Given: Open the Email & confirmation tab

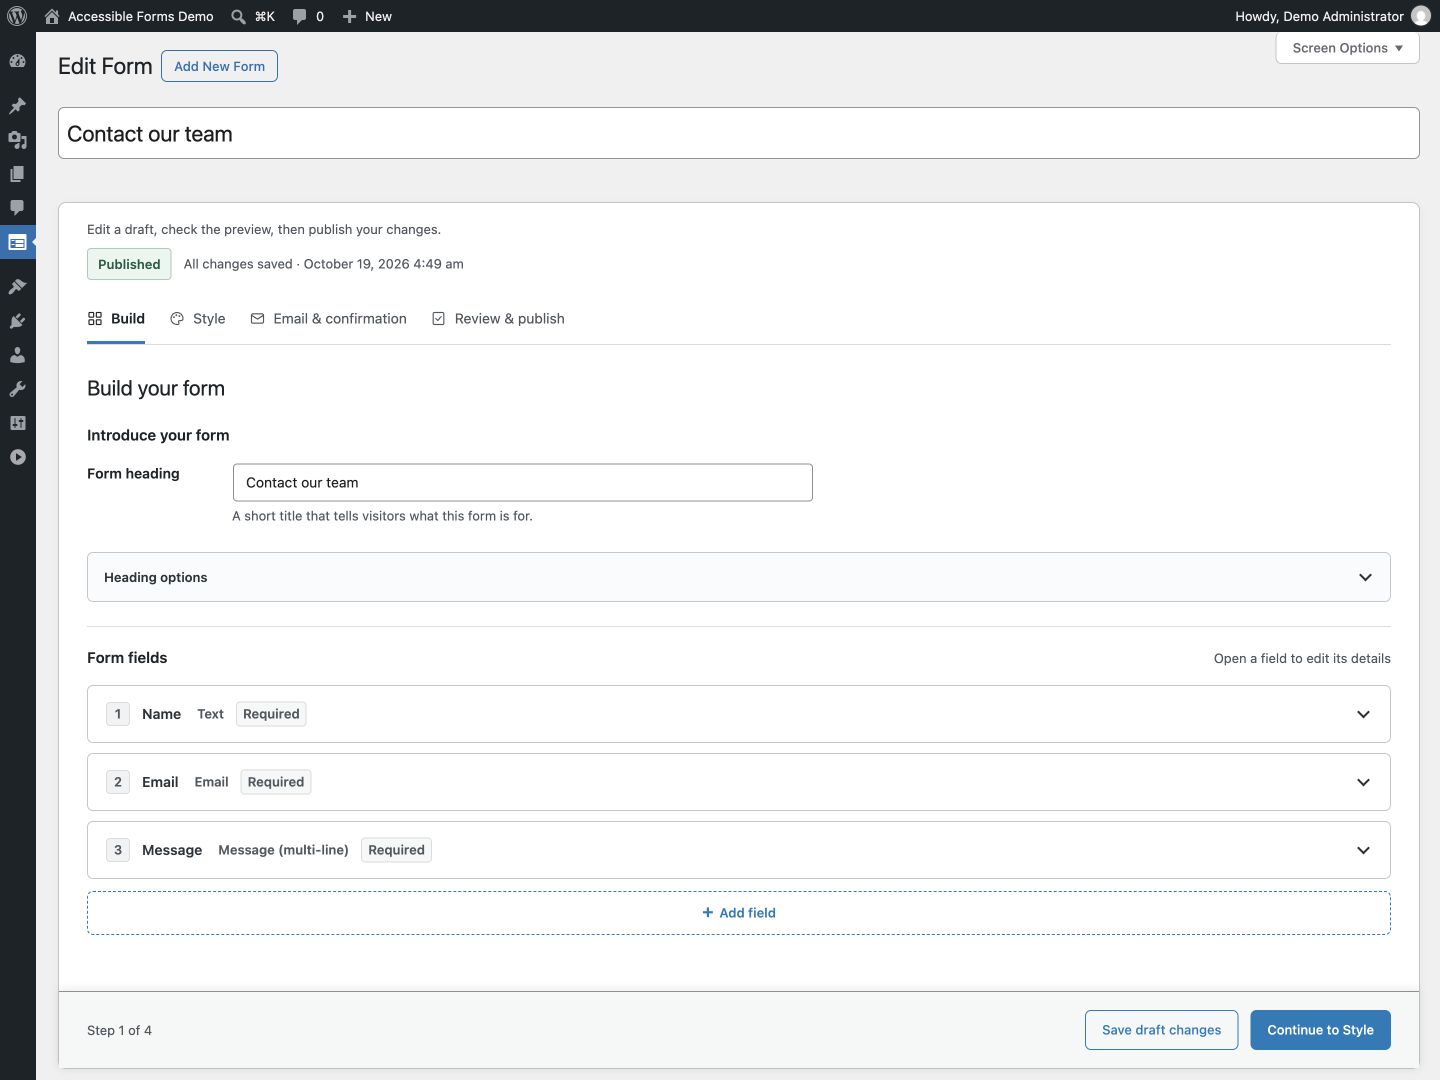Looking at the screenshot, I should point(329,319).
